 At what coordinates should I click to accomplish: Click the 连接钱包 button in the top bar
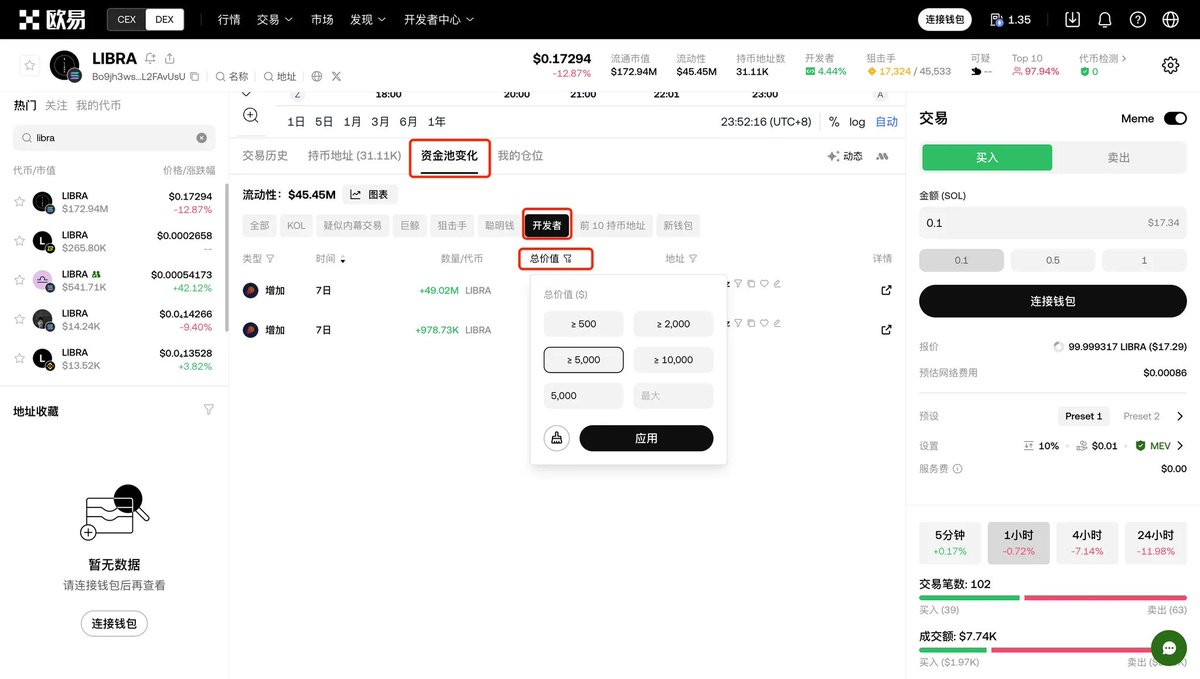945,19
